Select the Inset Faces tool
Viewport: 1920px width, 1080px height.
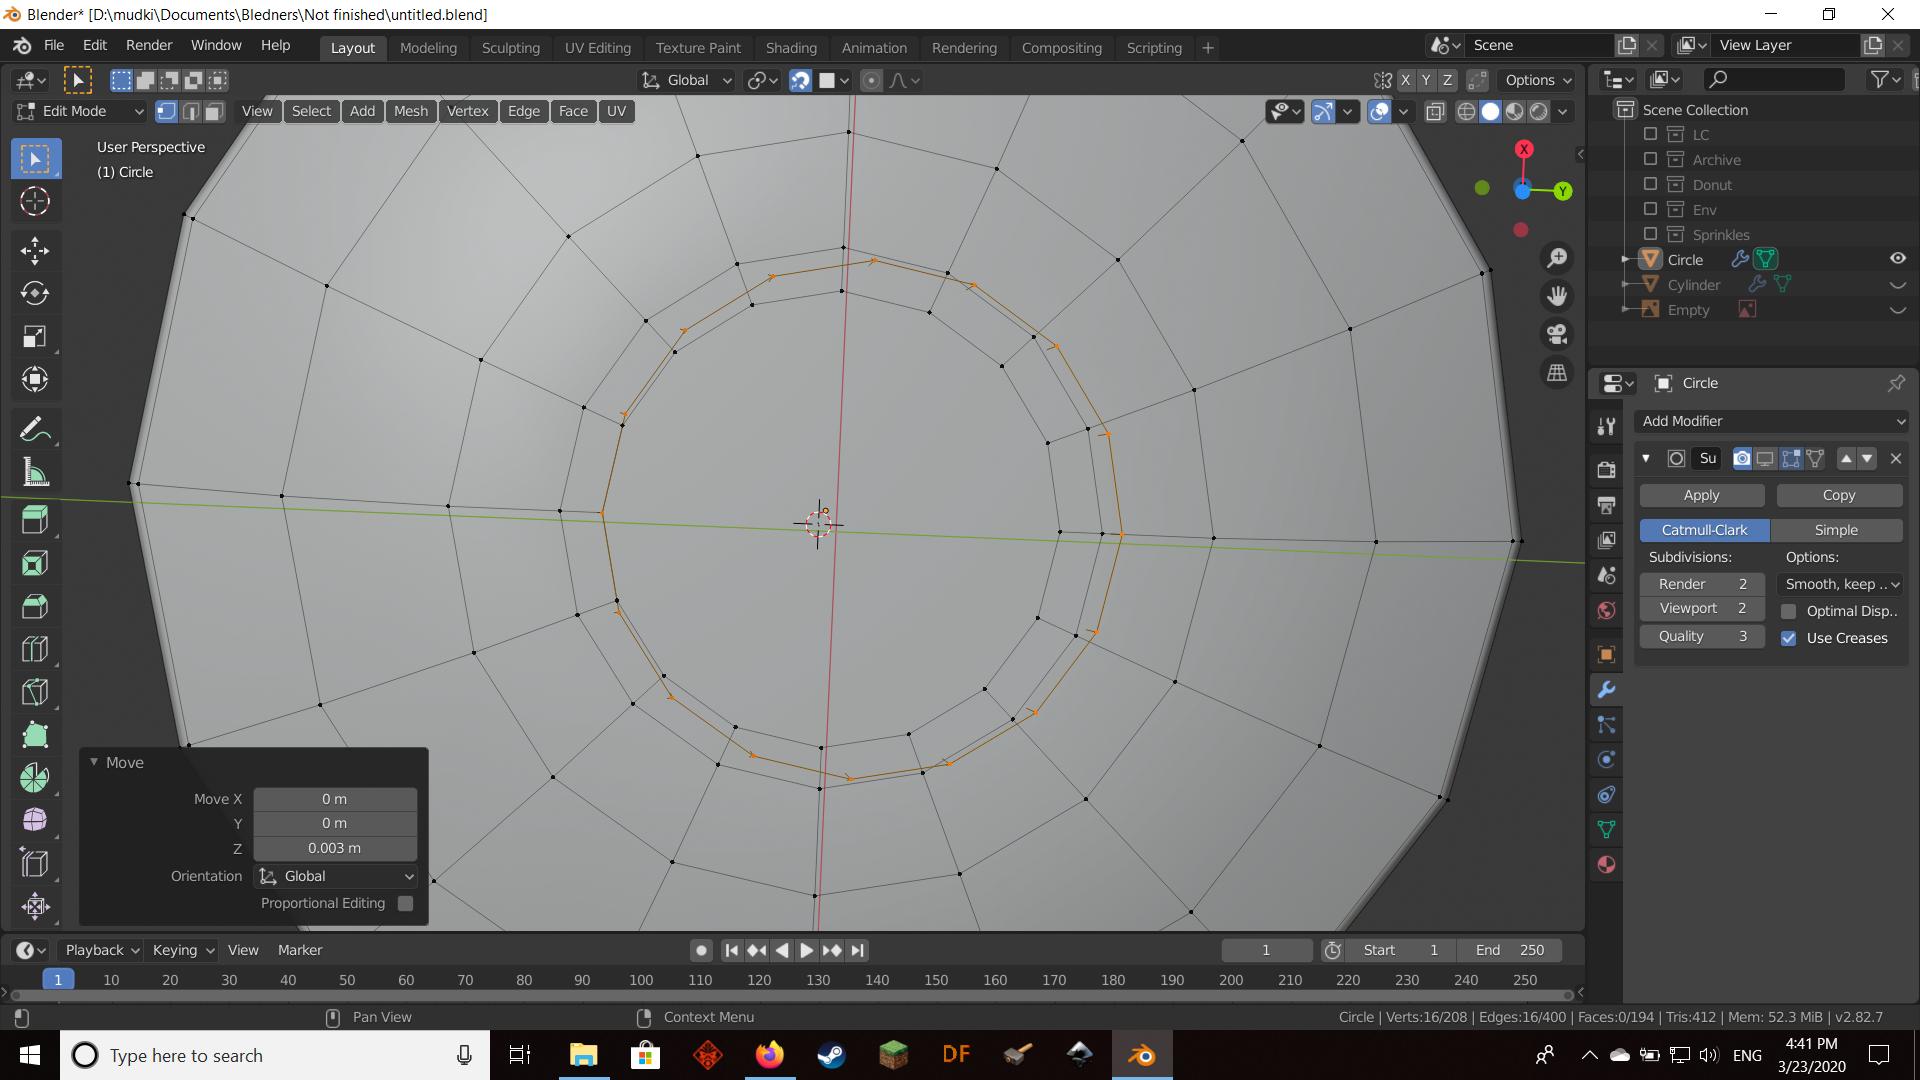tap(35, 564)
